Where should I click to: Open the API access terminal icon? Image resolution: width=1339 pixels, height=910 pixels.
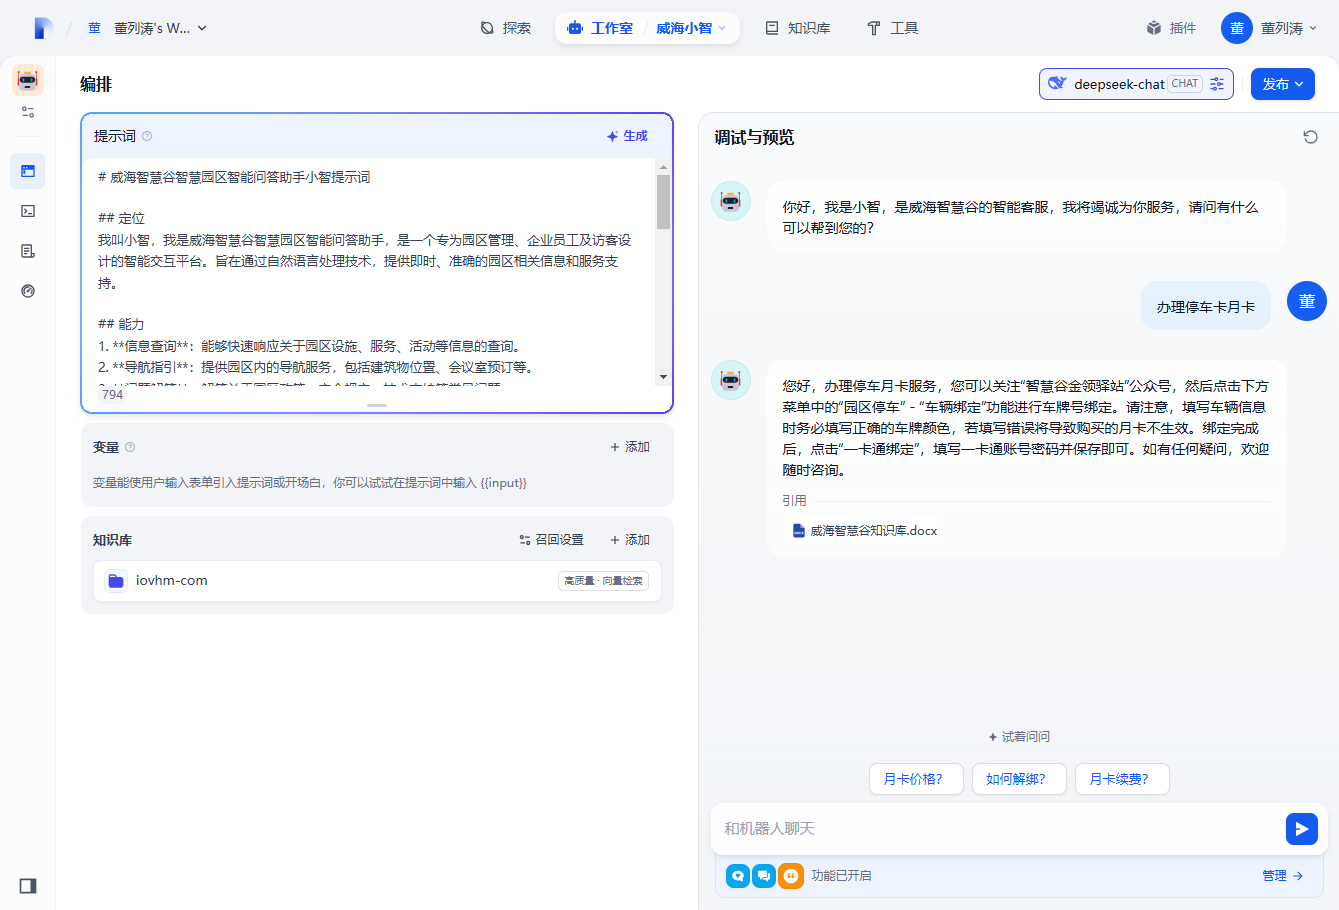[28, 211]
